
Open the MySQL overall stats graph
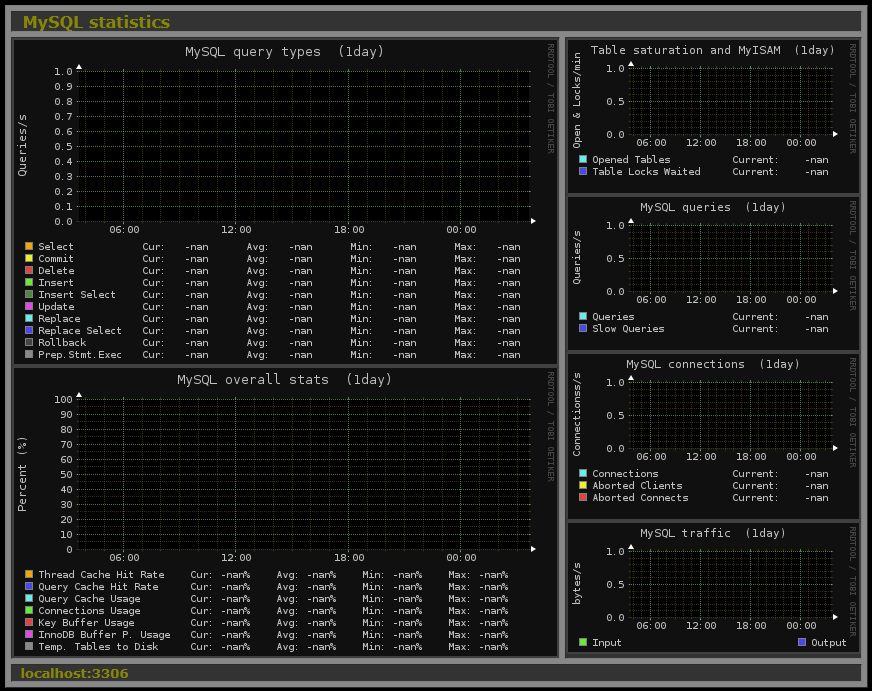click(285, 511)
